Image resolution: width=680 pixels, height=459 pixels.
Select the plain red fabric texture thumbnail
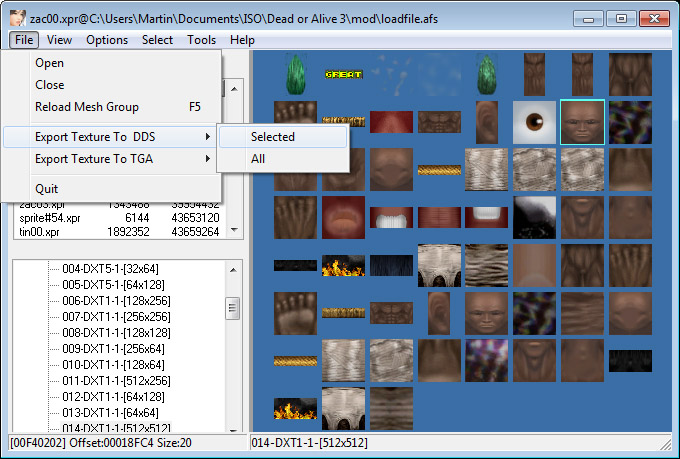tap(391, 122)
